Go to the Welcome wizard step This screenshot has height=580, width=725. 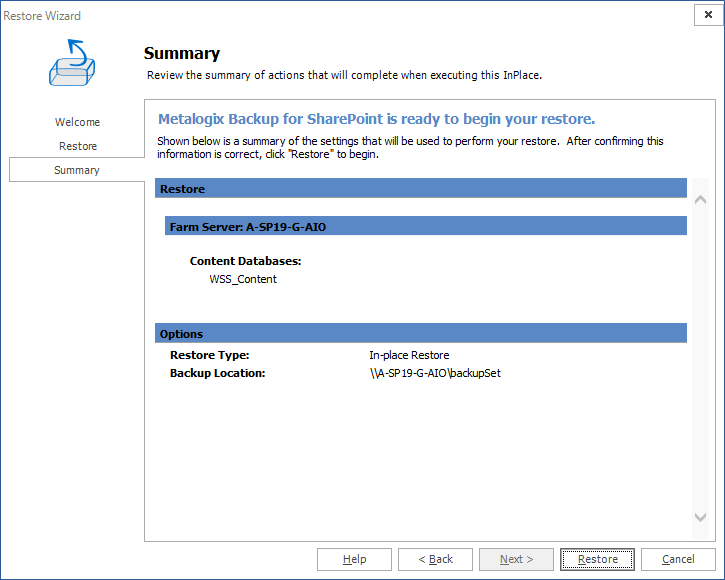(x=77, y=122)
